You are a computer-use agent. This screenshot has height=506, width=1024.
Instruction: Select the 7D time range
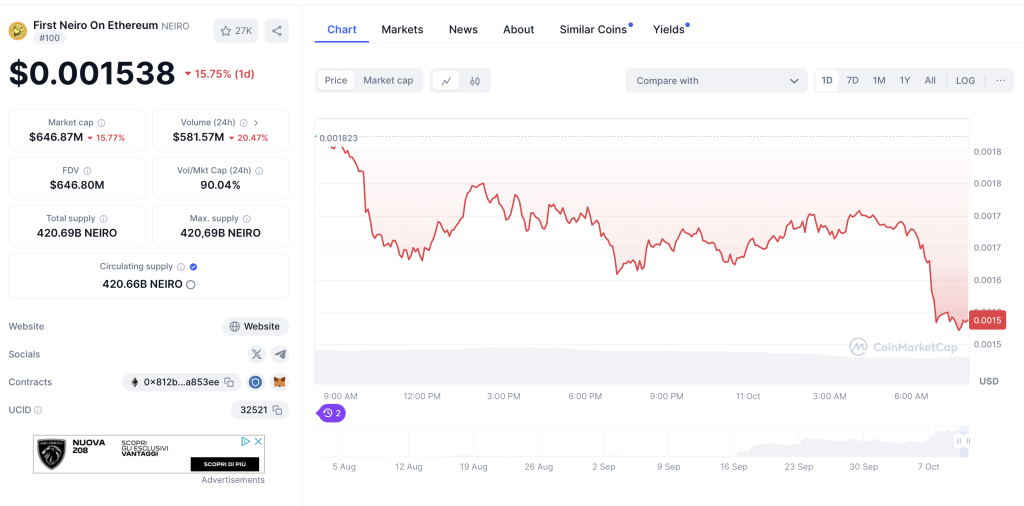[852, 80]
